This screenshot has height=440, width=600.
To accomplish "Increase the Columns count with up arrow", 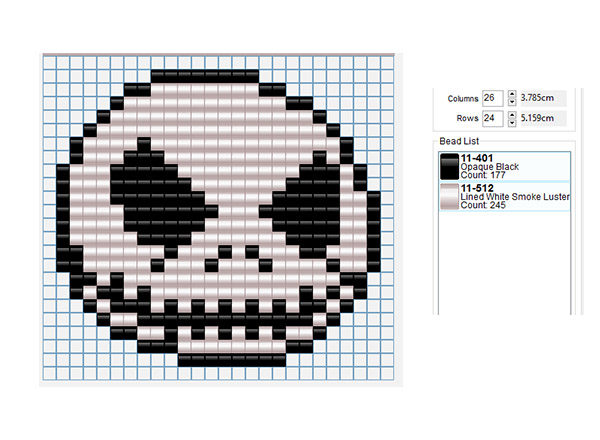I will tap(512, 94).
